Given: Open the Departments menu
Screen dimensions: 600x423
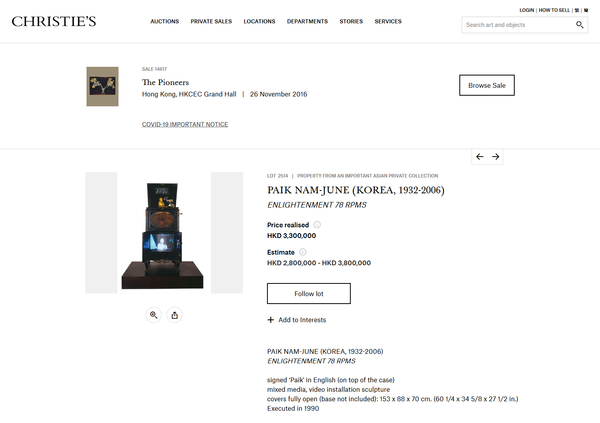Looking at the screenshot, I should pyautogui.click(x=307, y=21).
